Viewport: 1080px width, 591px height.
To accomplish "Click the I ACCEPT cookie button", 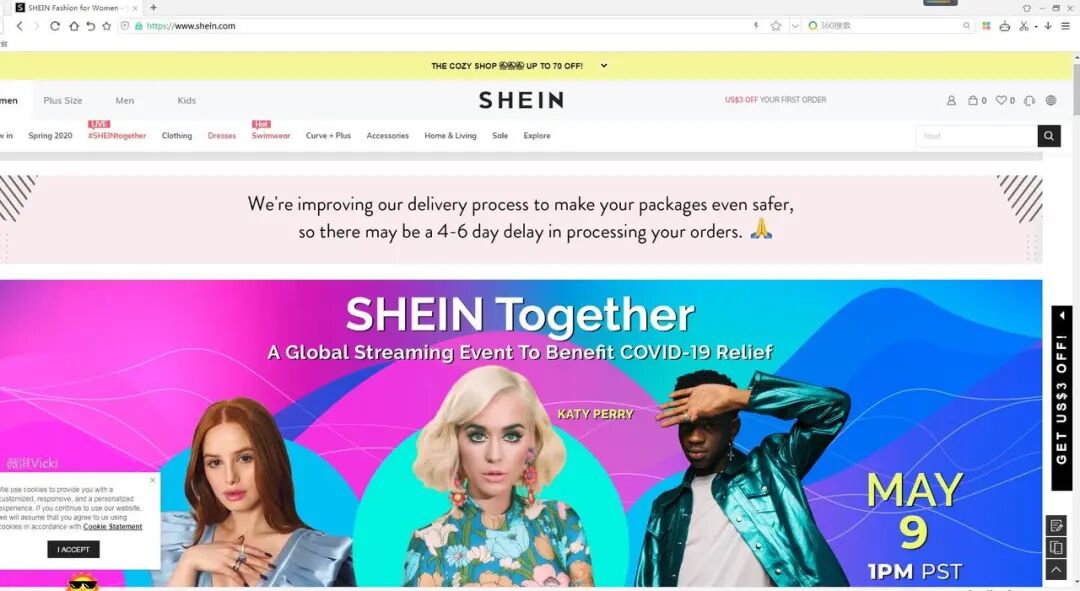I will [x=74, y=550].
